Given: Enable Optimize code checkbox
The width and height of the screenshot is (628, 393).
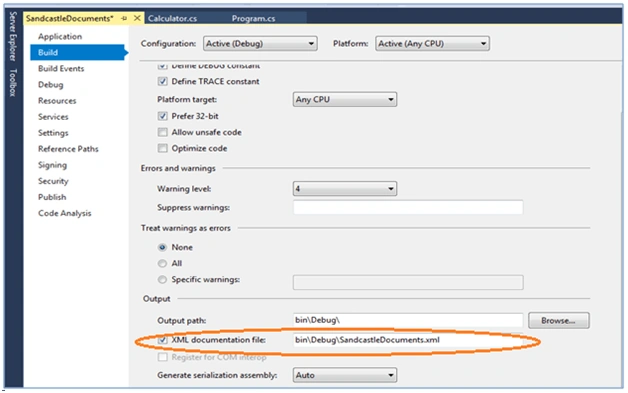Looking at the screenshot, I should (163, 148).
